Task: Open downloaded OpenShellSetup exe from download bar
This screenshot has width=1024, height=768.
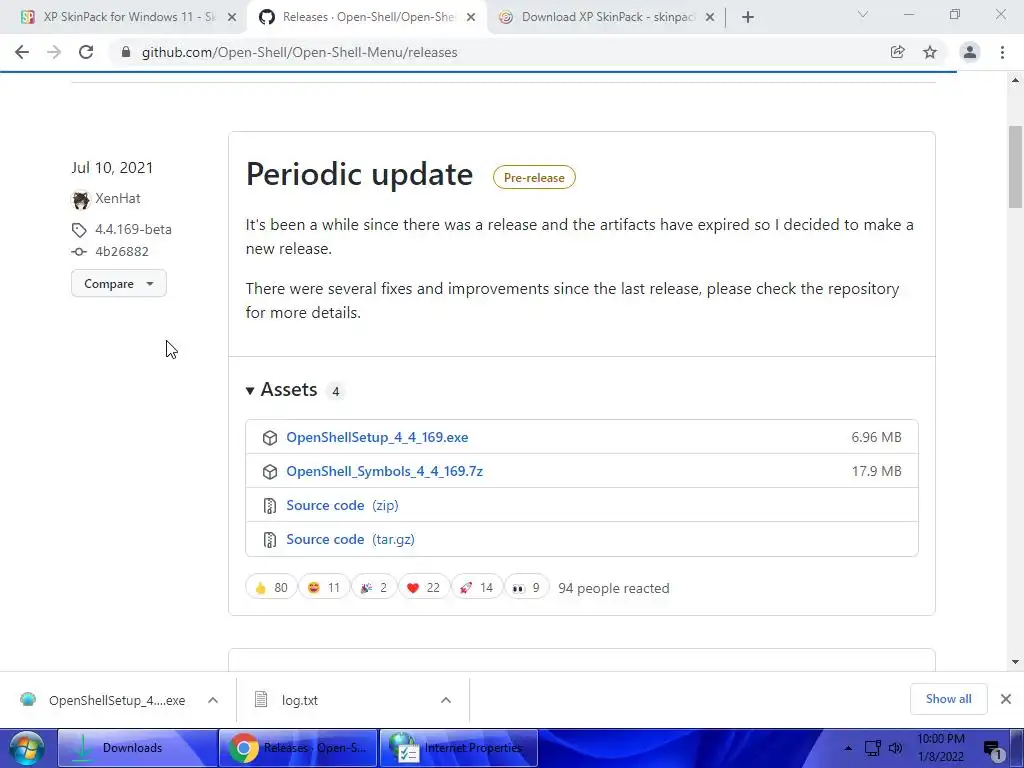Action: [x=103, y=701]
